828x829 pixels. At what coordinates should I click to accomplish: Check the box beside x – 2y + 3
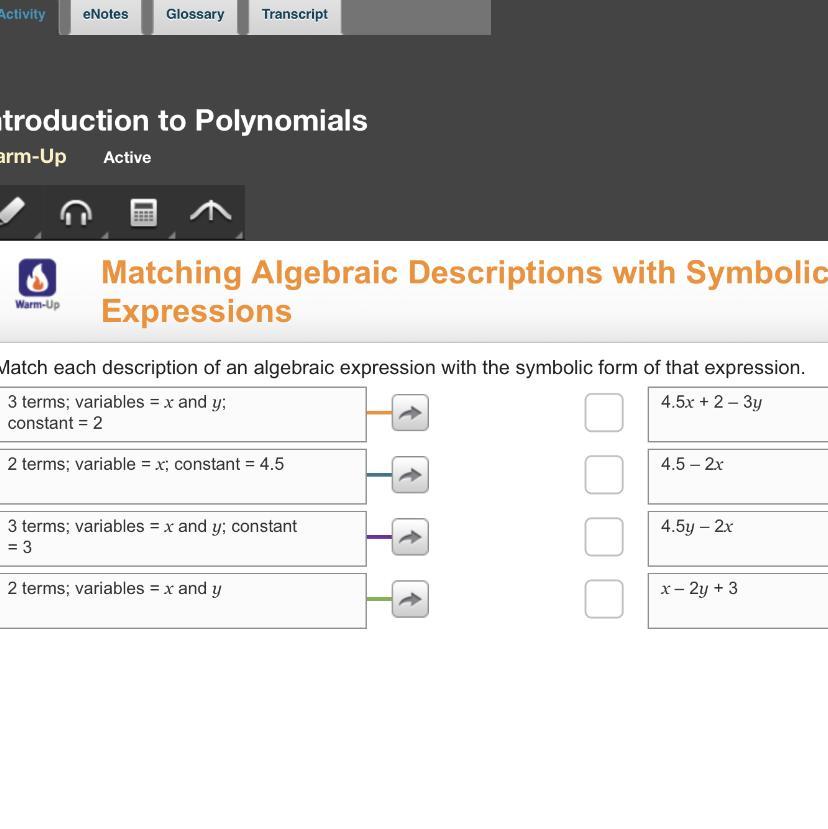[604, 599]
